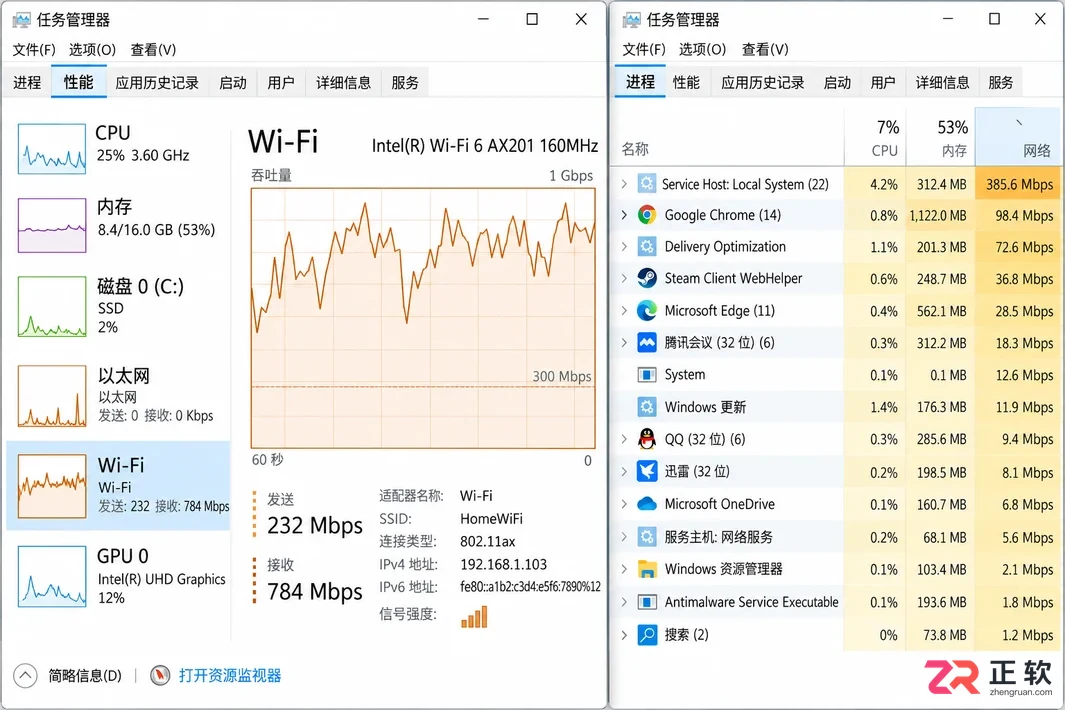The height and width of the screenshot is (710, 1065).
Task: Click the 迅雷 process icon
Action: point(647,472)
